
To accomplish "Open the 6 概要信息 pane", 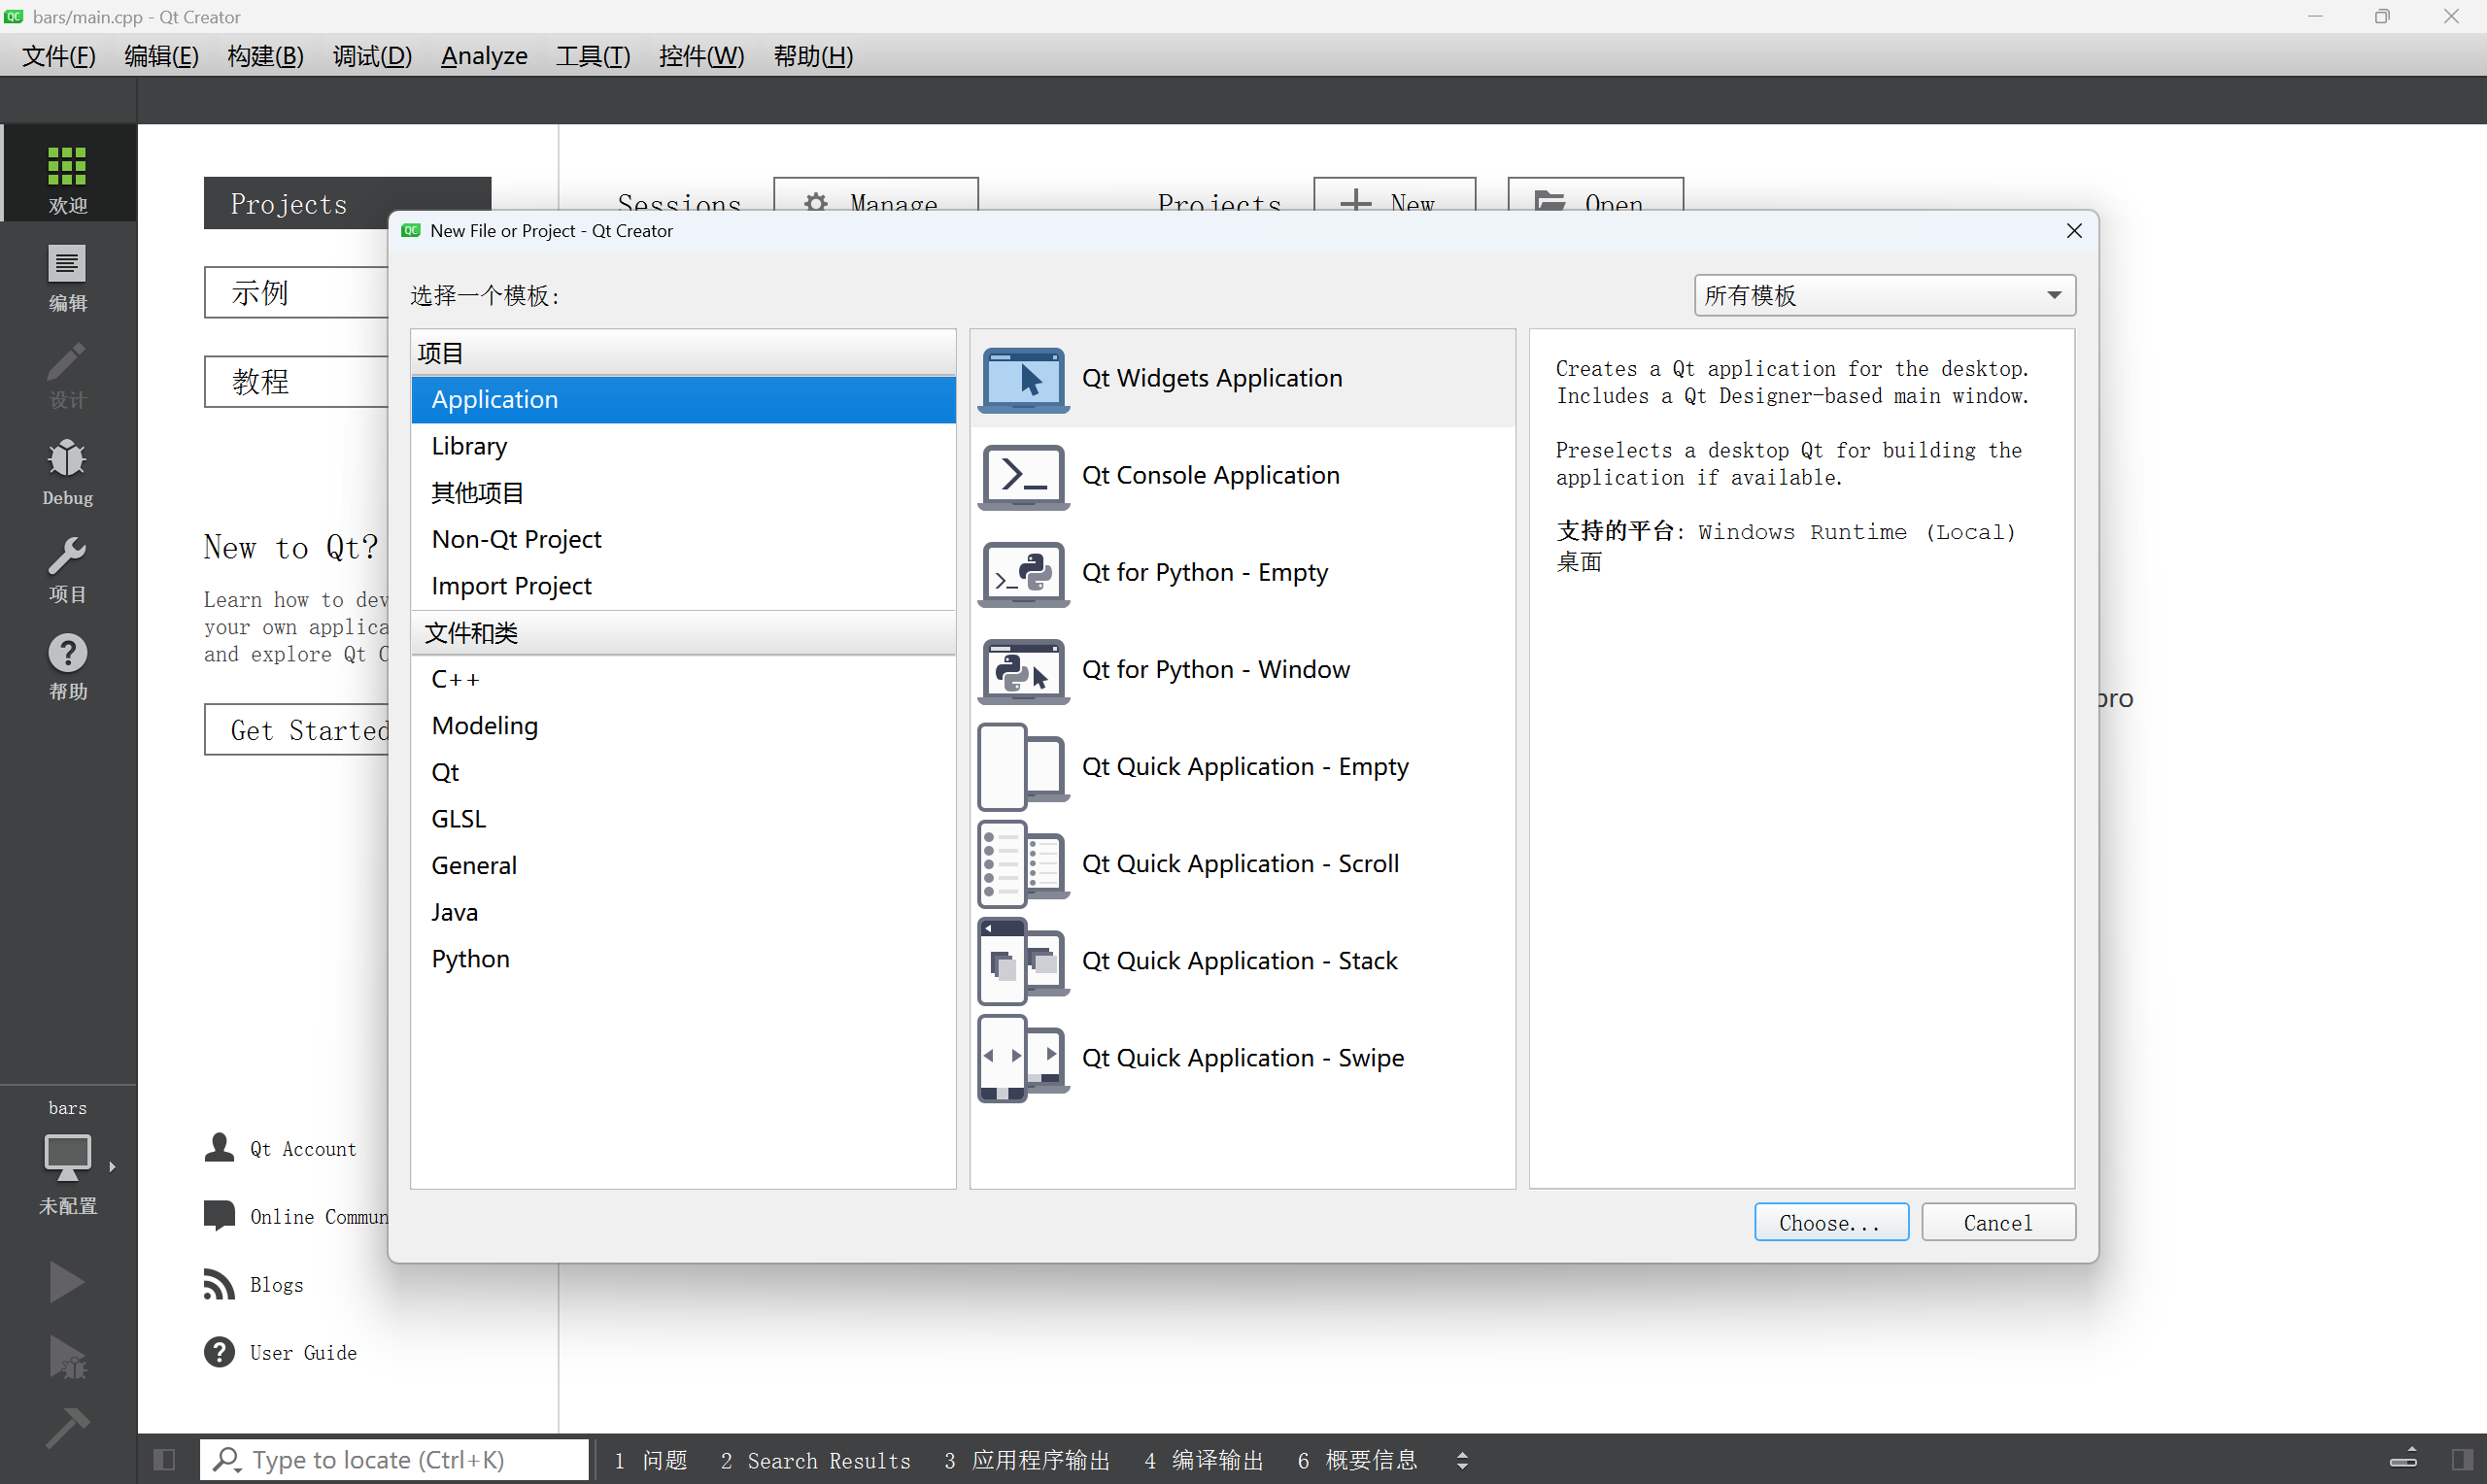I will pos(1357,1460).
